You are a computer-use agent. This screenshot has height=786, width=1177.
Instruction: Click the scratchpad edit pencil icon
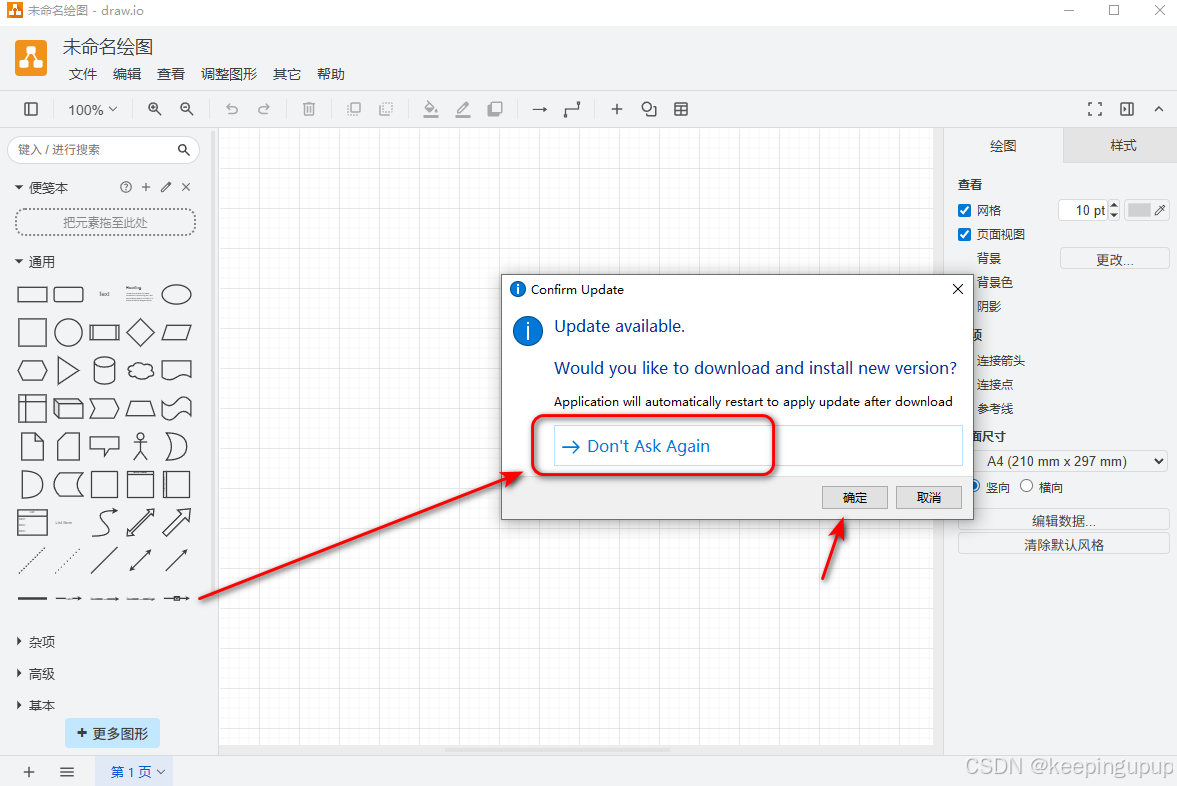pyautogui.click(x=166, y=187)
